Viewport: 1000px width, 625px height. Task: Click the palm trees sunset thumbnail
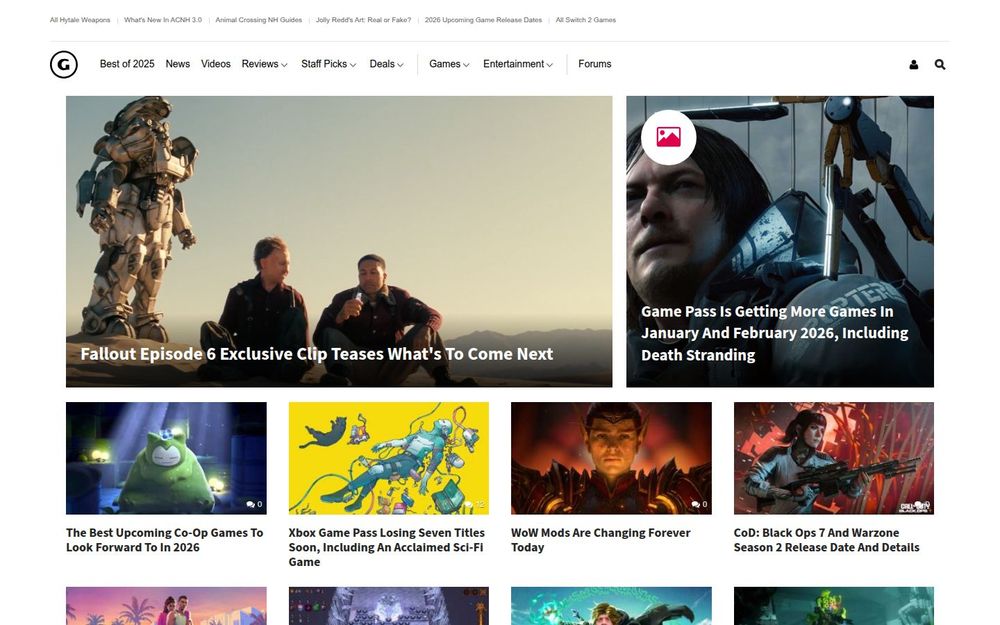[166, 606]
